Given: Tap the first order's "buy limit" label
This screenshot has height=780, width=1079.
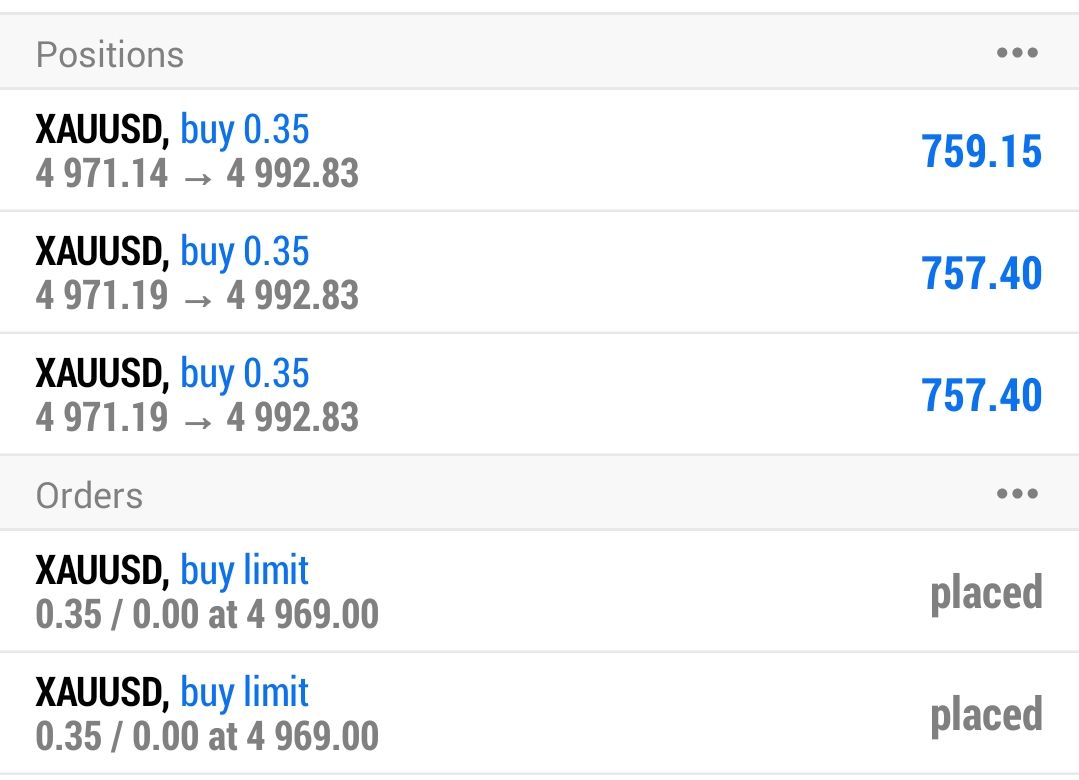Looking at the screenshot, I should click(245, 571).
